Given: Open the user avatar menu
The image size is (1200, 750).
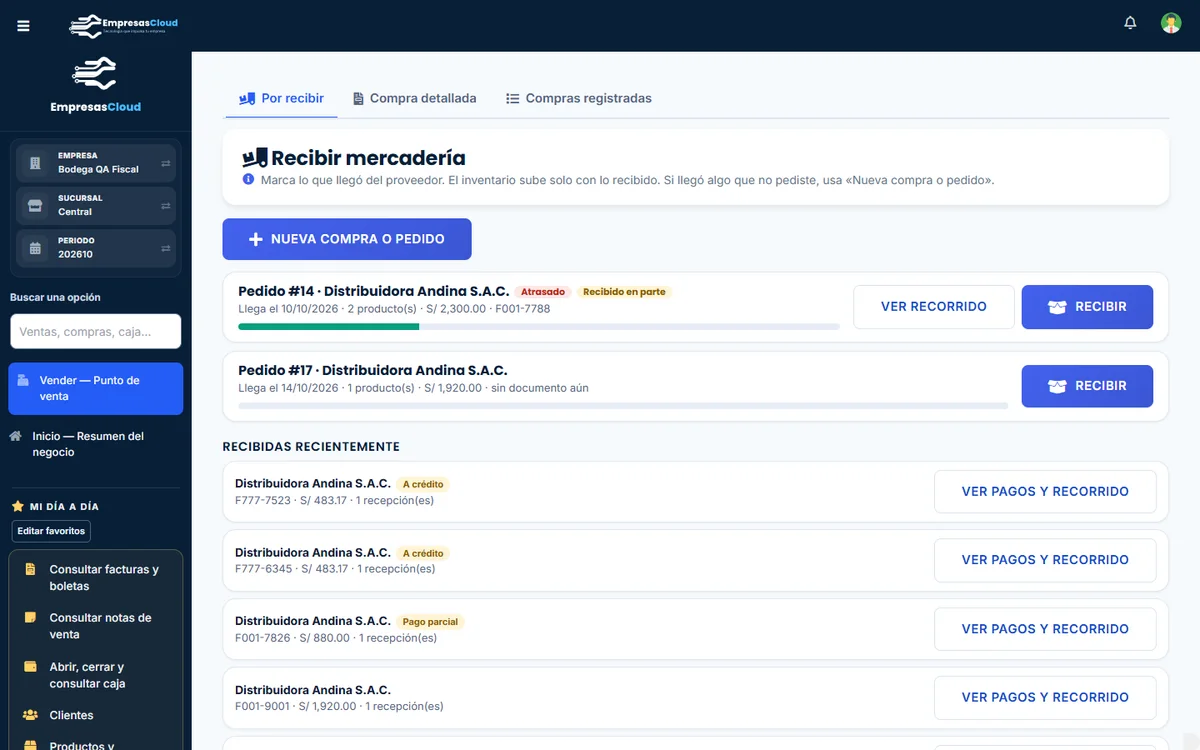Looking at the screenshot, I should [1171, 23].
